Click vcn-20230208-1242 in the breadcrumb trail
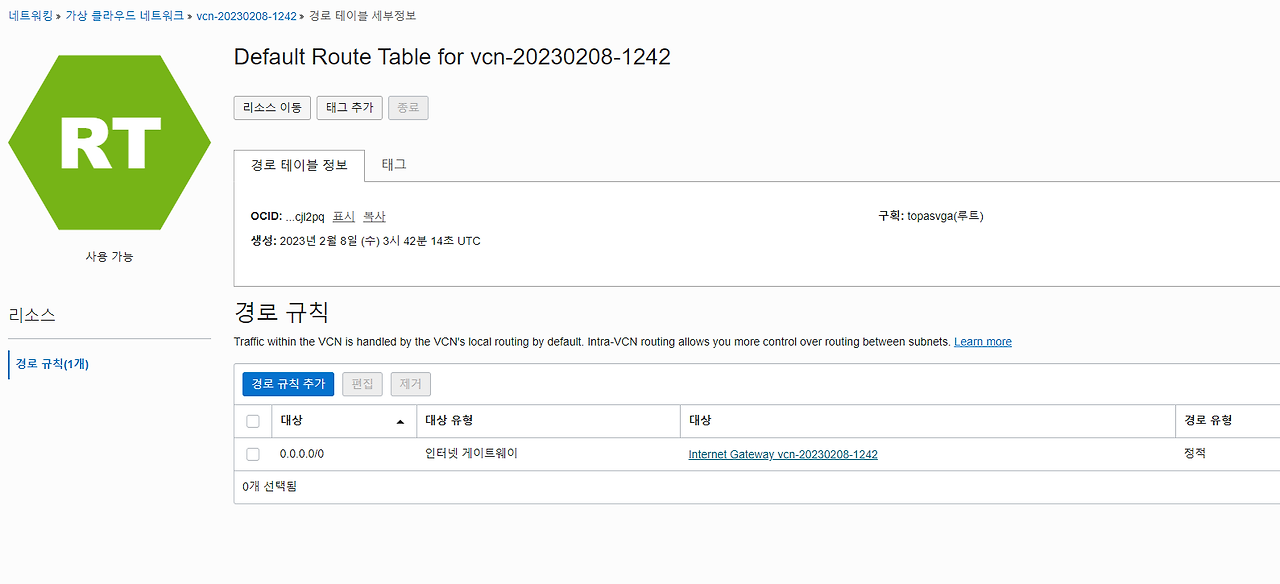 [244, 15]
